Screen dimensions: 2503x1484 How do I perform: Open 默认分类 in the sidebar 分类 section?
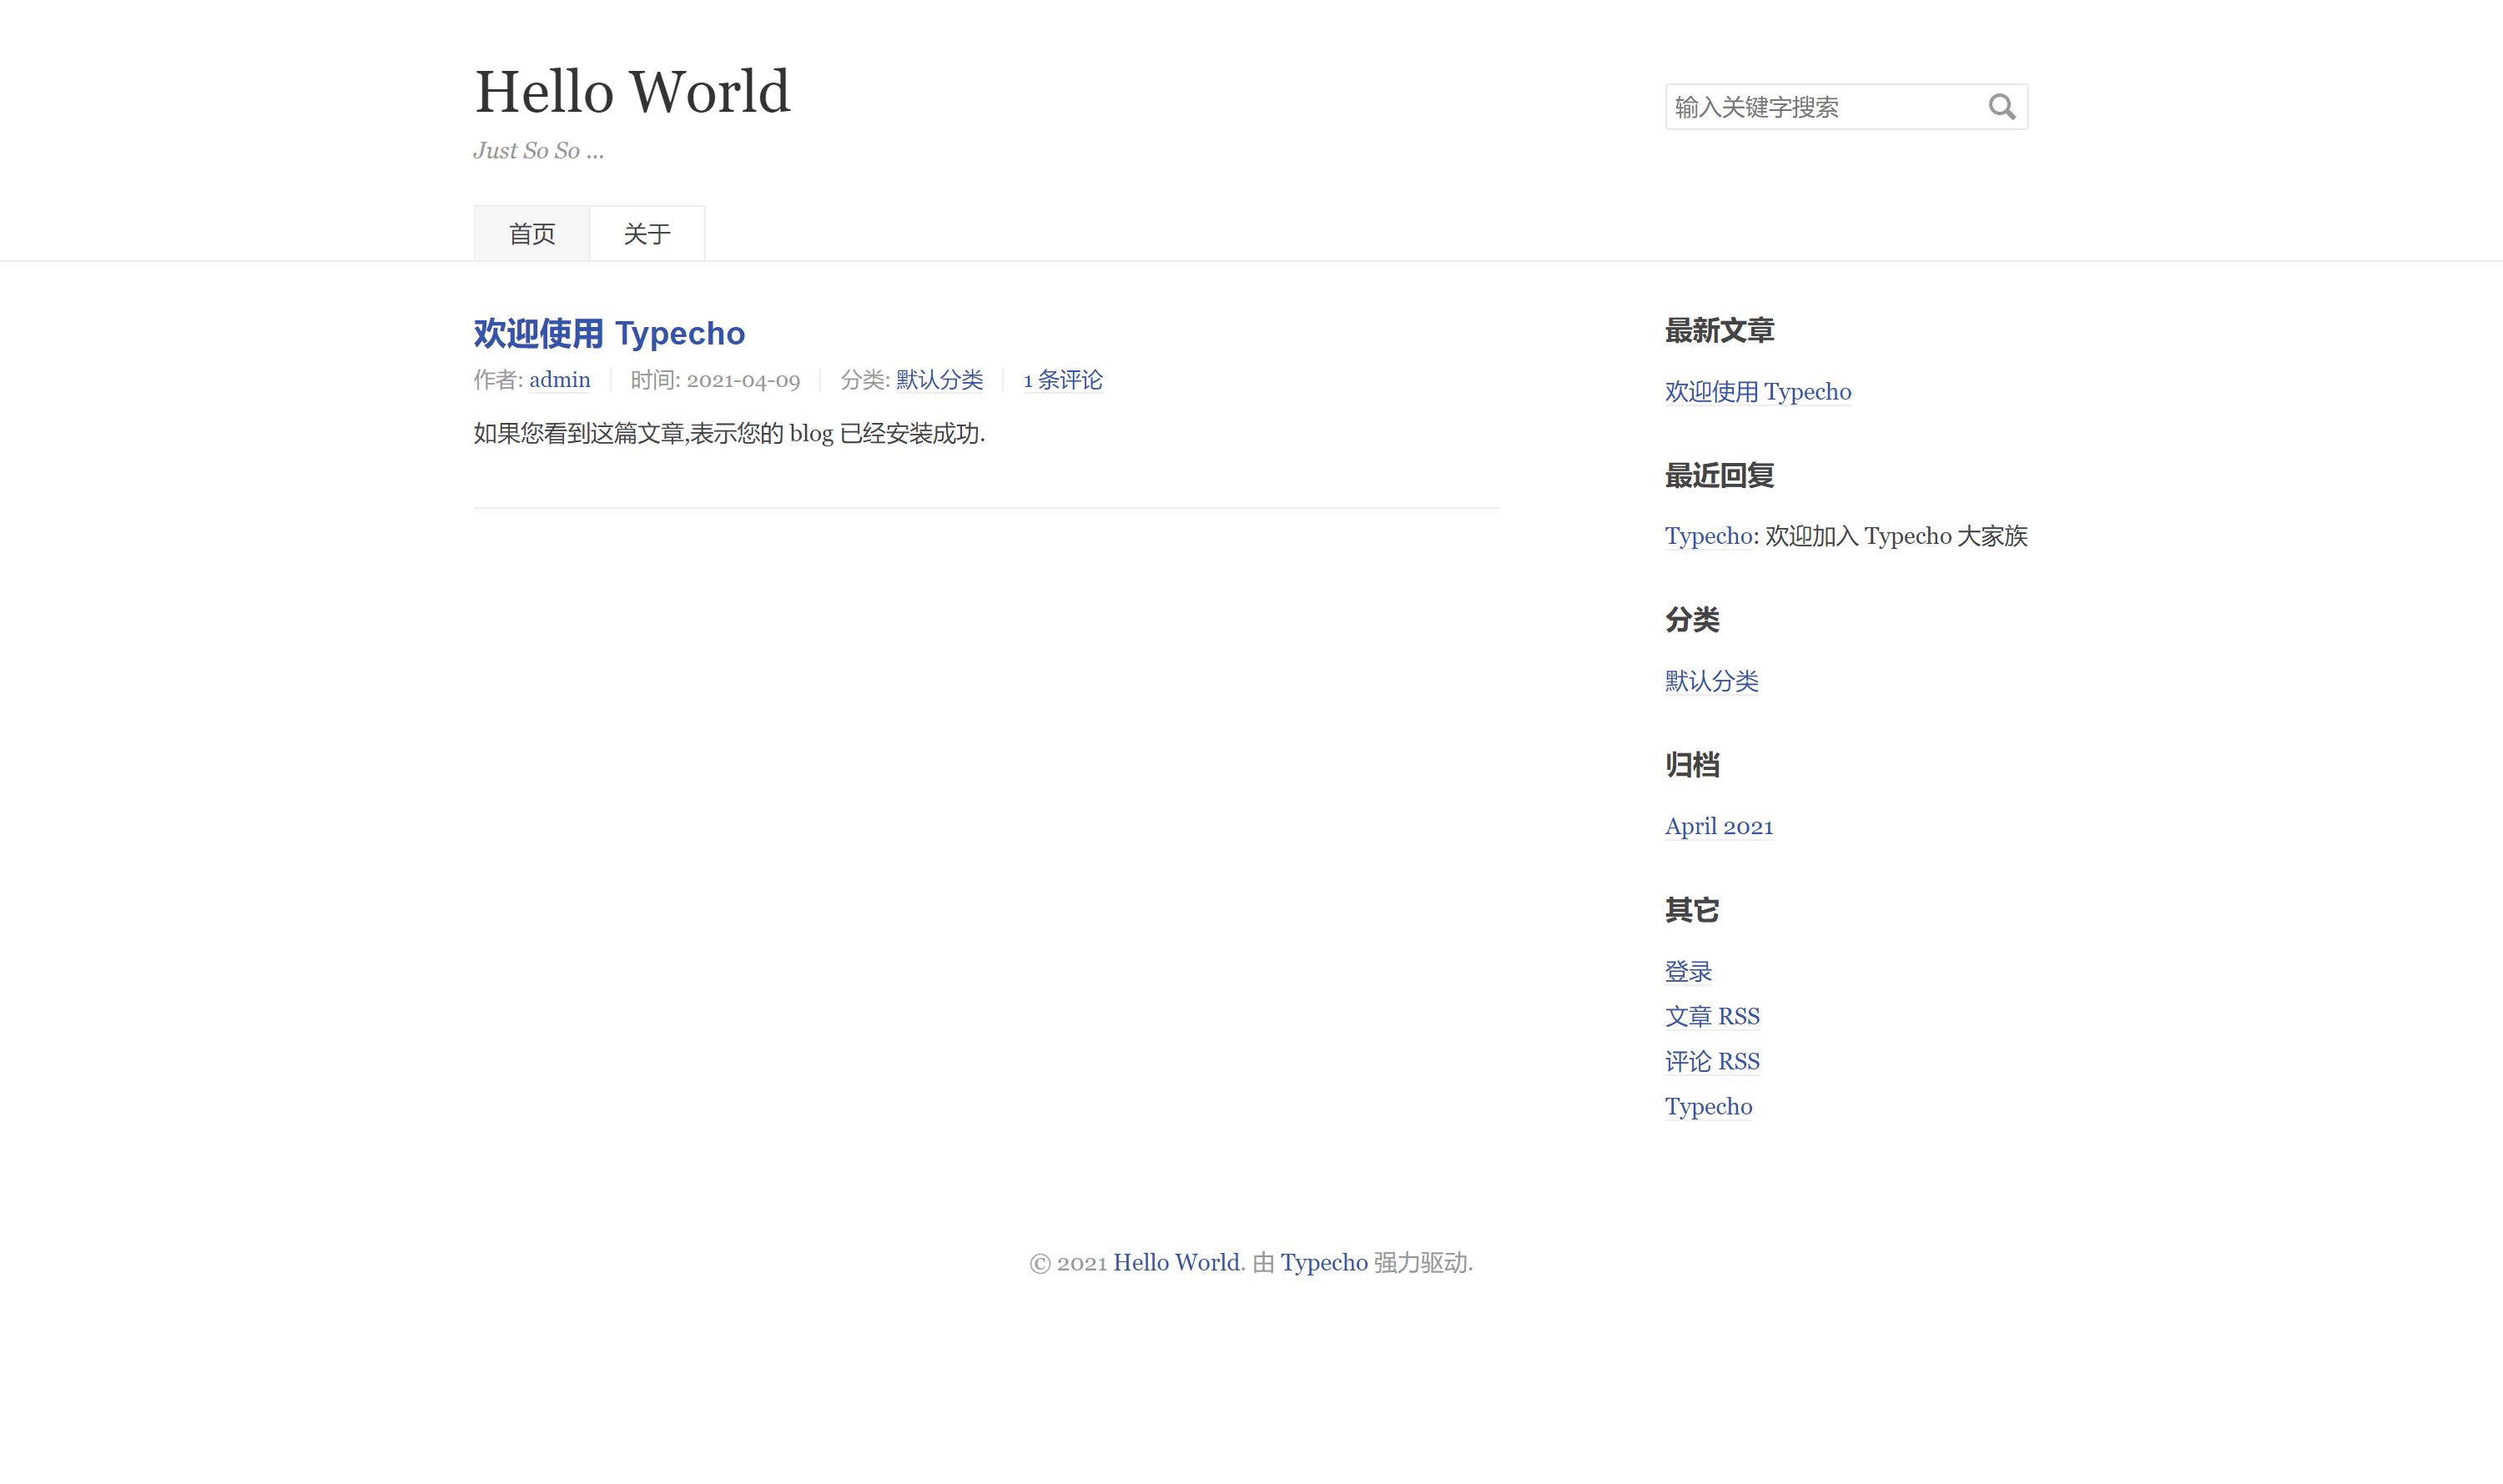[1712, 681]
